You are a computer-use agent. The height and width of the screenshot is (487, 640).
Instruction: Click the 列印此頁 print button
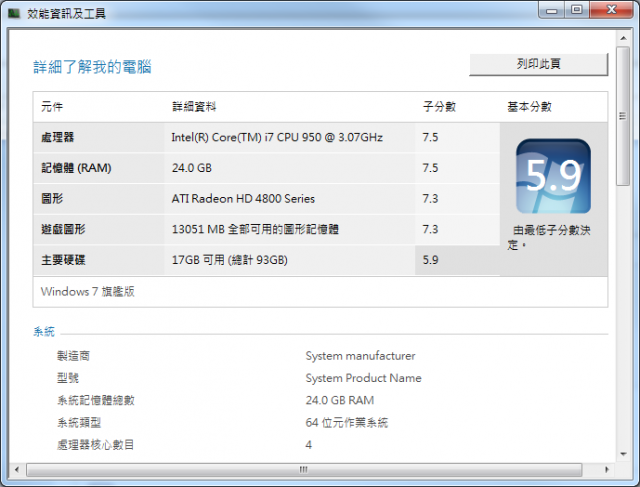538,64
